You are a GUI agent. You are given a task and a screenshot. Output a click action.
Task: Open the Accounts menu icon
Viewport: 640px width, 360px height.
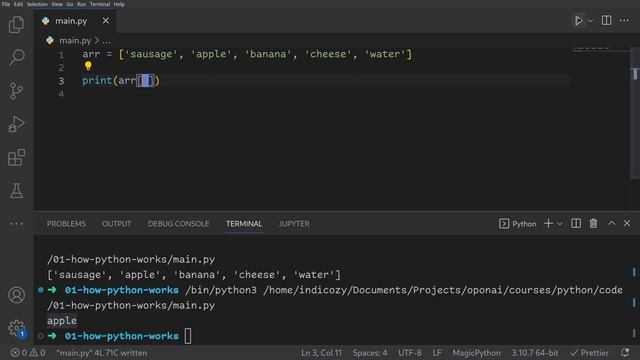point(16,295)
